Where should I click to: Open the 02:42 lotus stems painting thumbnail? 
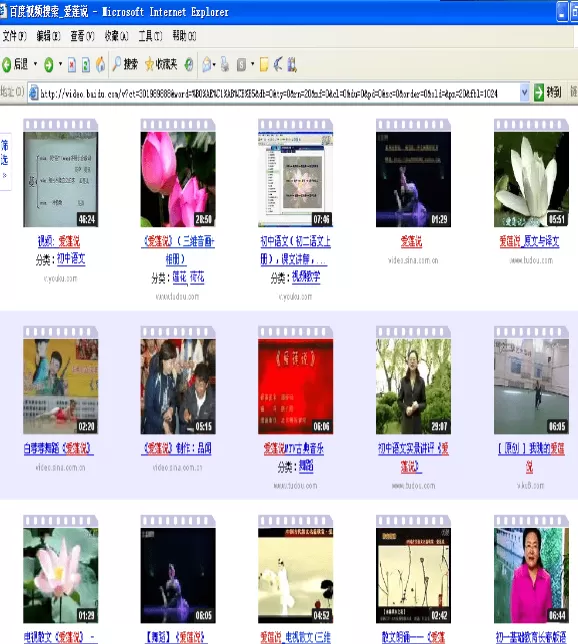coord(413,575)
